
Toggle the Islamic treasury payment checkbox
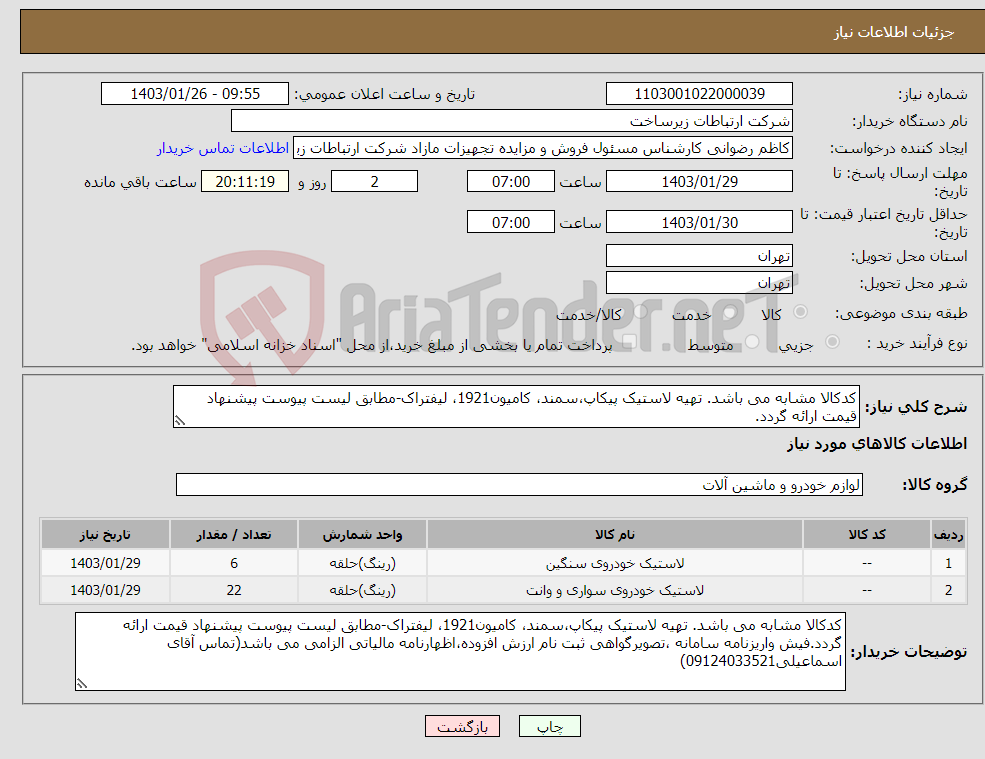[629, 342]
